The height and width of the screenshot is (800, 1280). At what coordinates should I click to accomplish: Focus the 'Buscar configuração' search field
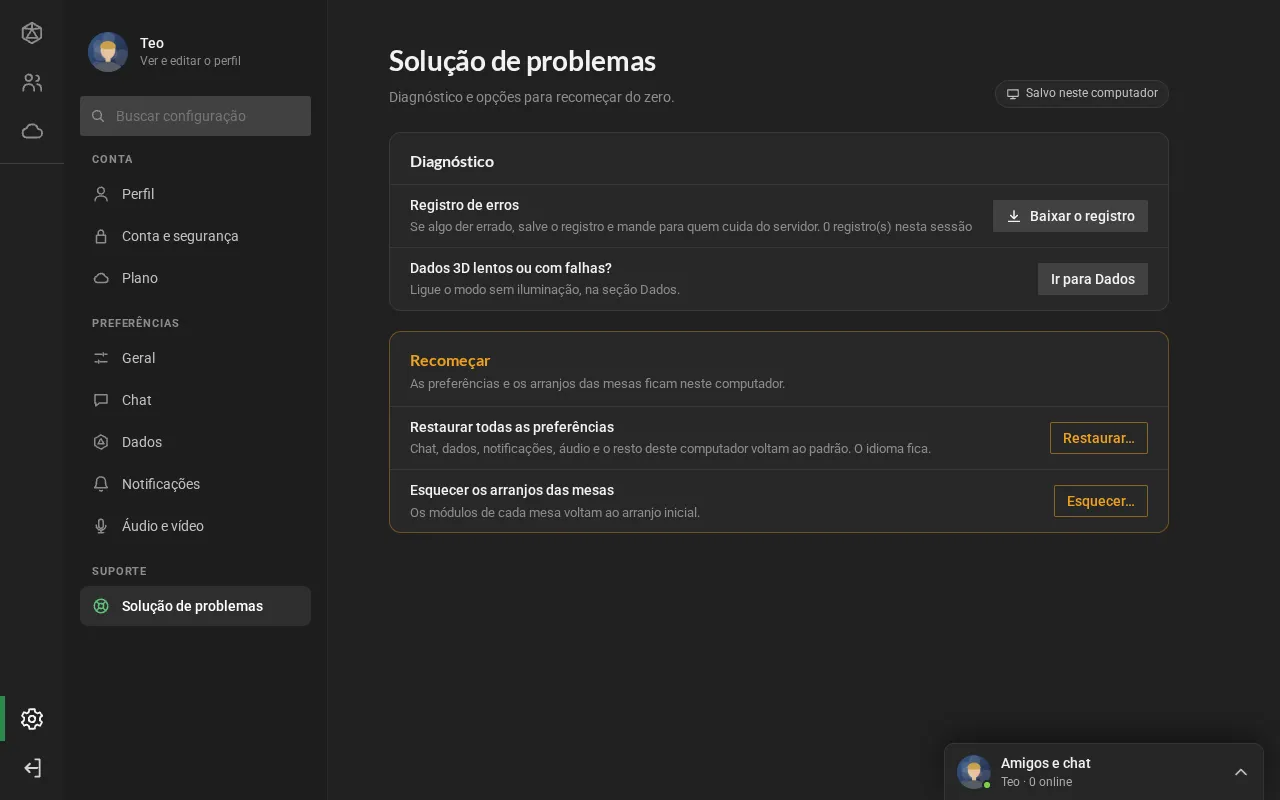195,116
